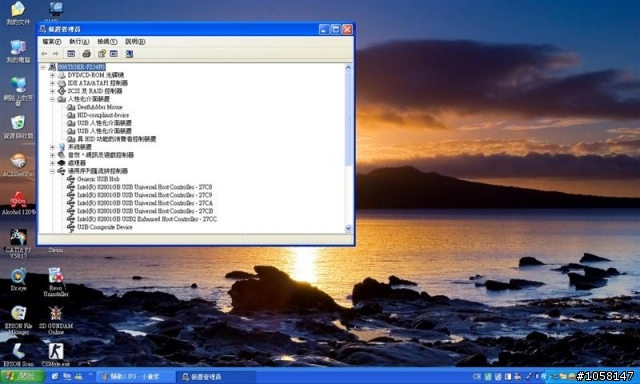The image size is (640, 384).
Task: Select the second USB 人性化介面裝置 entry
Action: 104,131
